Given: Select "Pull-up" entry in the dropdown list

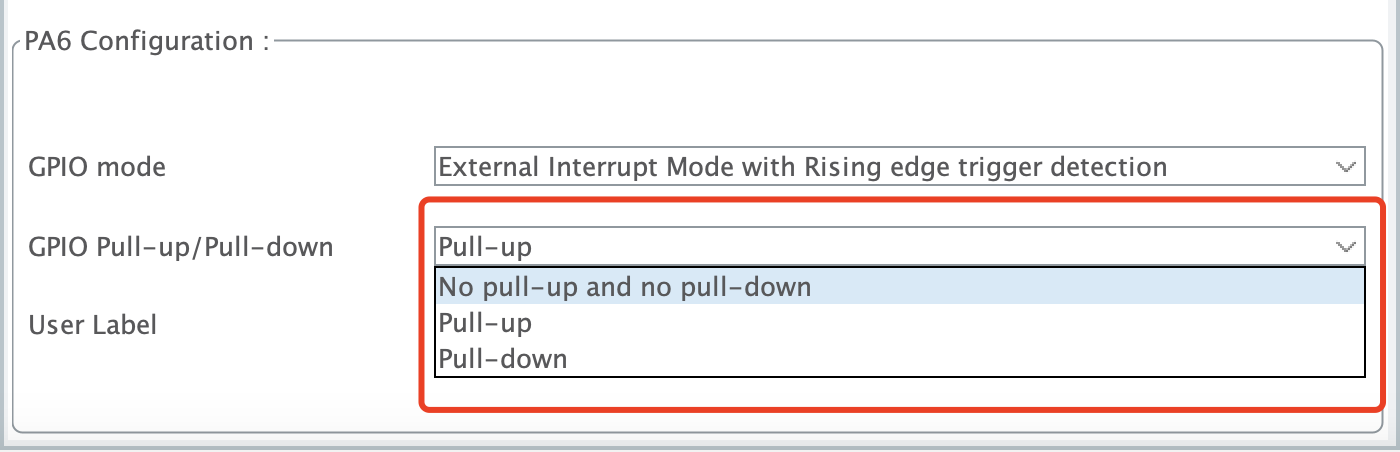Looking at the screenshot, I should [x=485, y=323].
